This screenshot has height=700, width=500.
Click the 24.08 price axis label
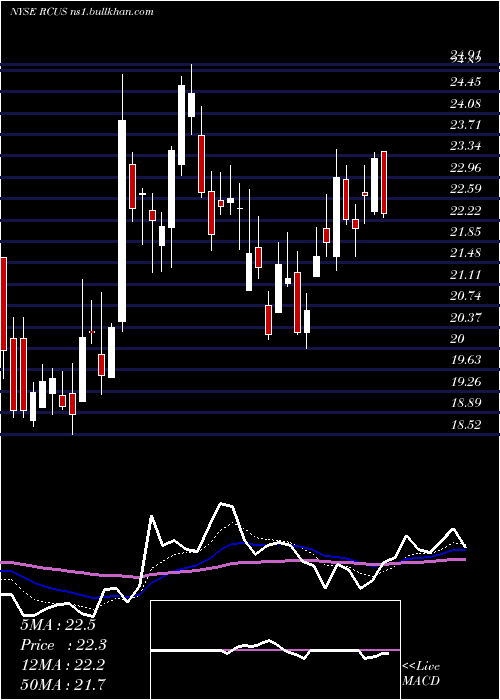tap(466, 104)
